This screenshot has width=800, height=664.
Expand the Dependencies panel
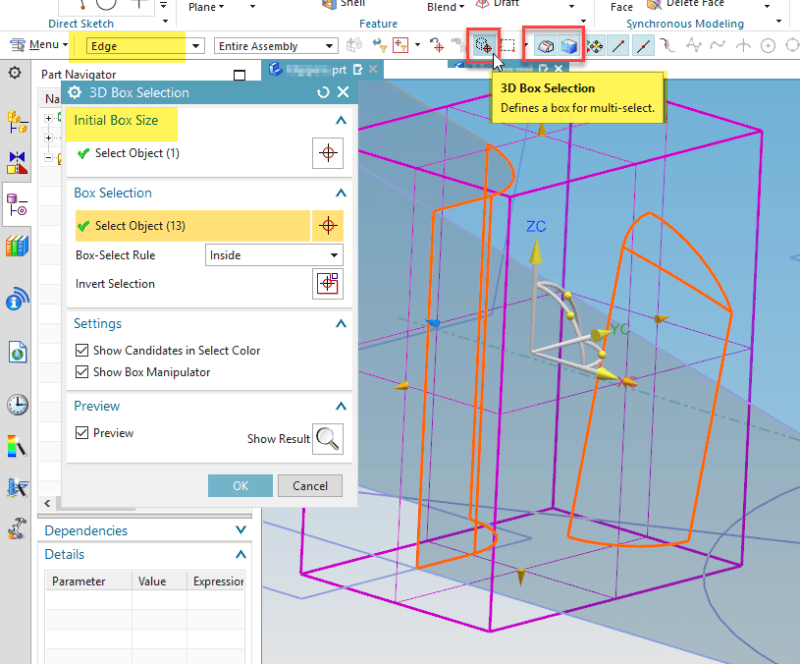[241, 530]
